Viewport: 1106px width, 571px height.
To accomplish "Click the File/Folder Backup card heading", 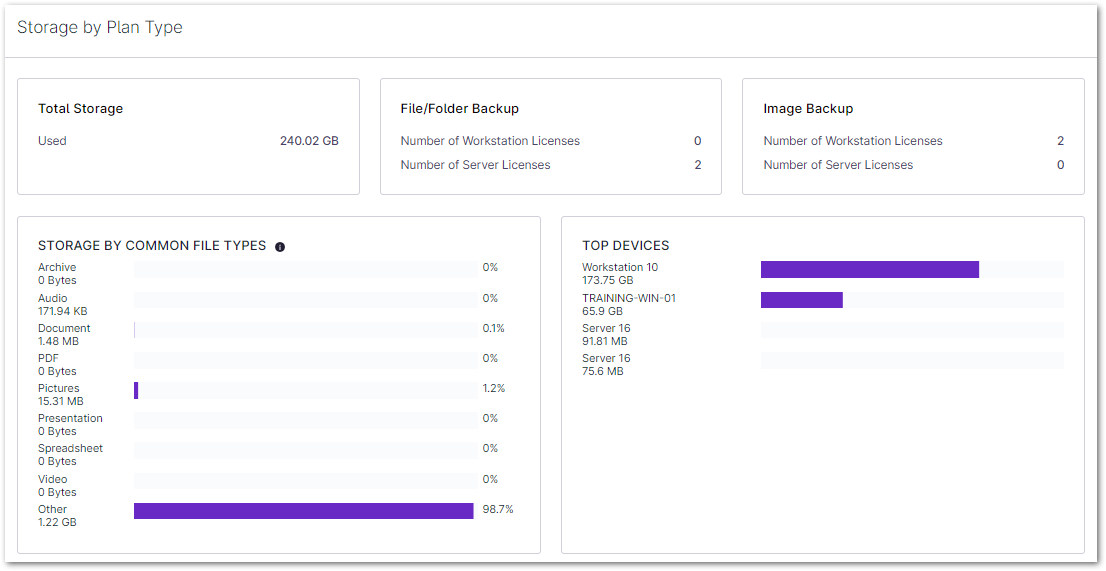I will [x=459, y=108].
